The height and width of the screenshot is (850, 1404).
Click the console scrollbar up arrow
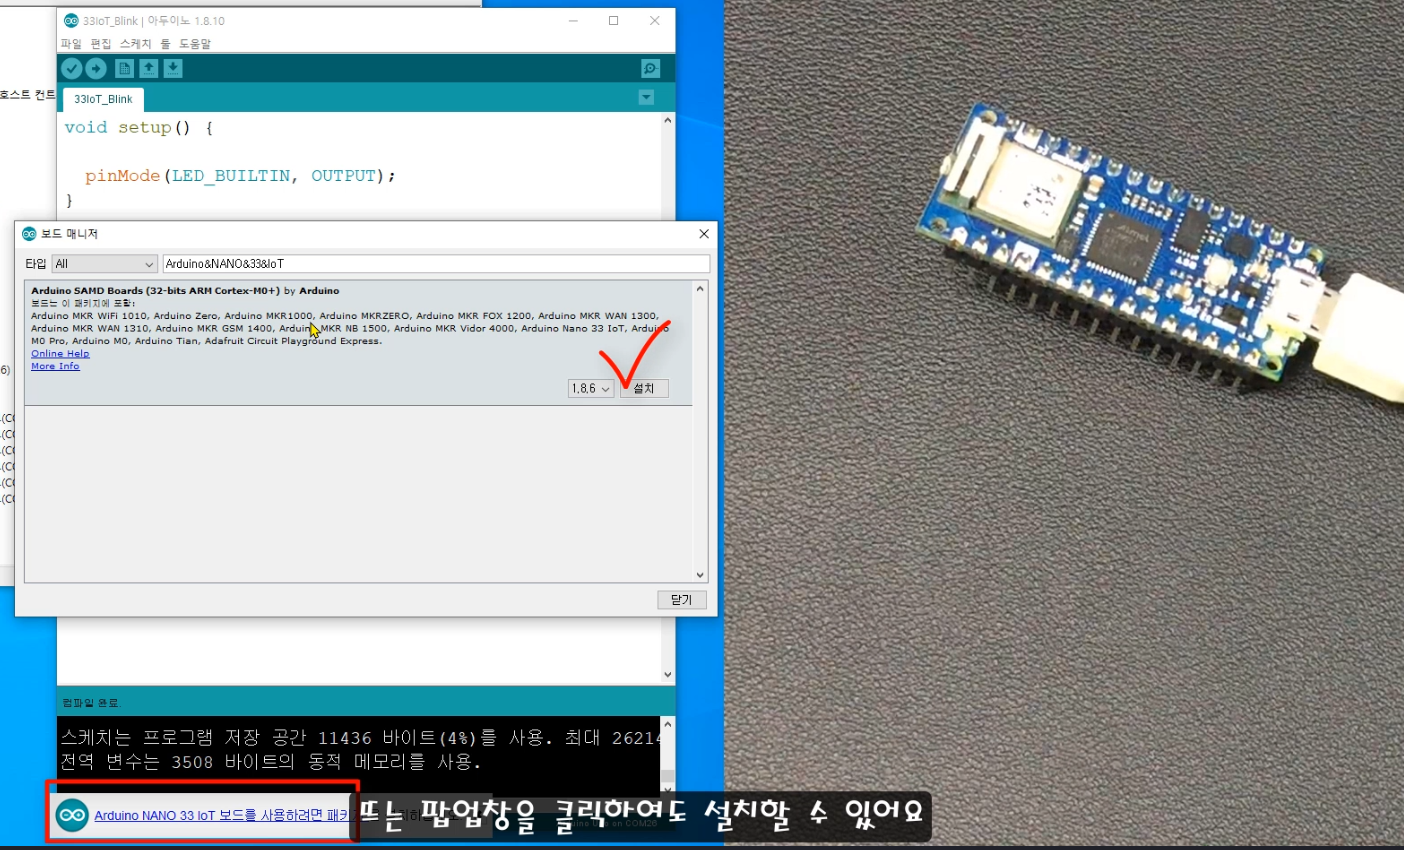click(668, 724)
